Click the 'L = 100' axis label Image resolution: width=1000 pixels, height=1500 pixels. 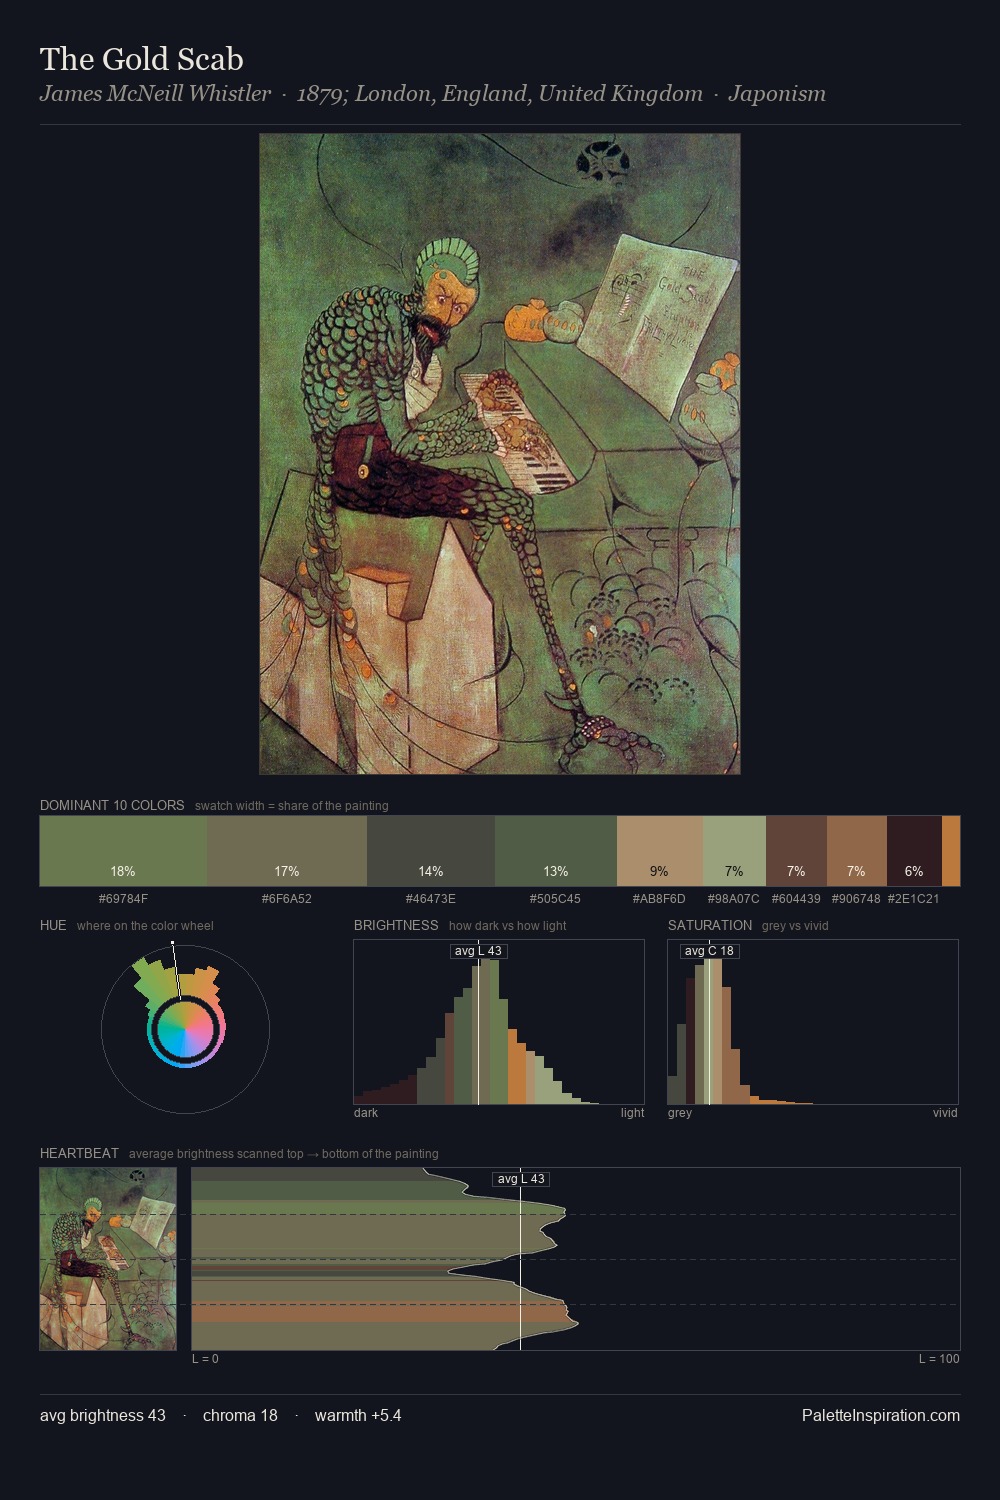pos(939,1359)
